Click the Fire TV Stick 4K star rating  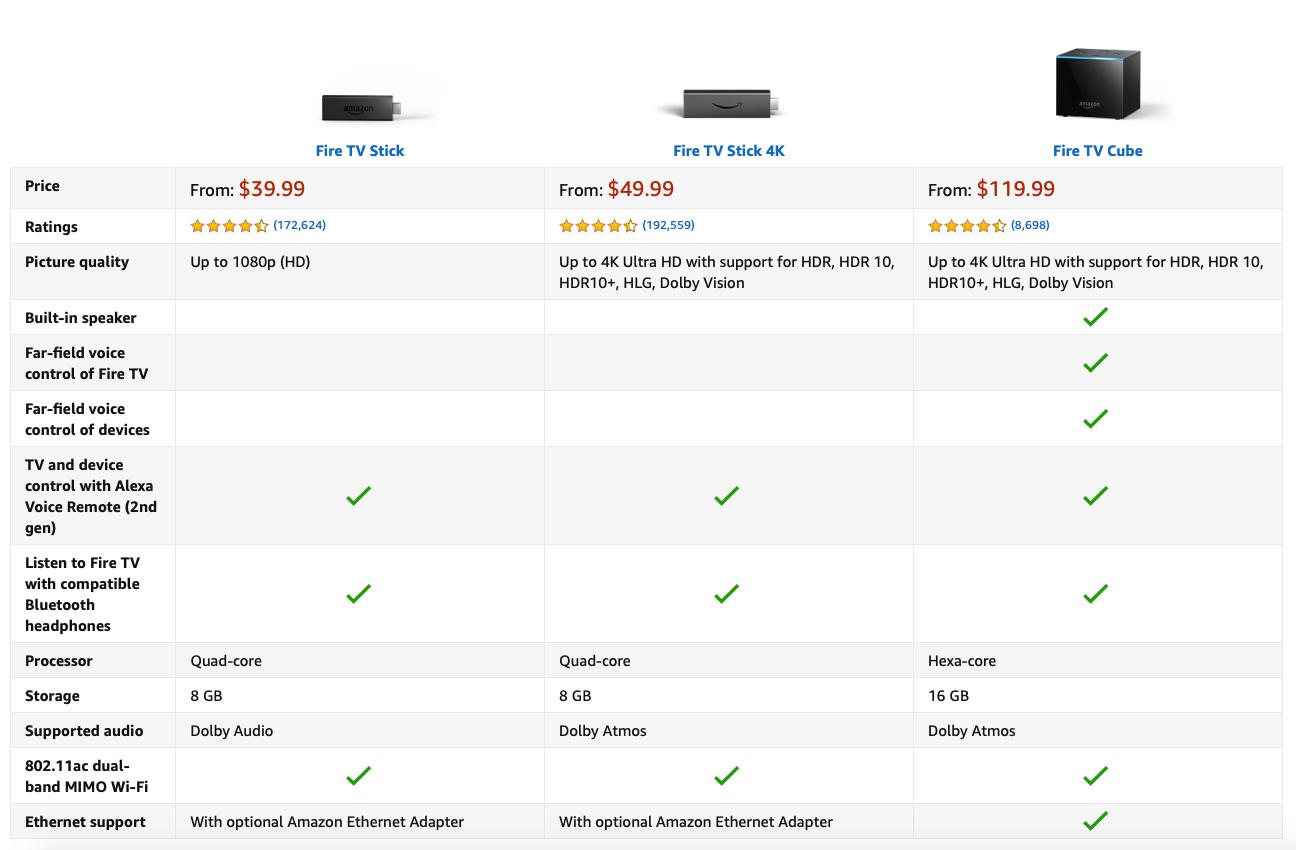598,226
